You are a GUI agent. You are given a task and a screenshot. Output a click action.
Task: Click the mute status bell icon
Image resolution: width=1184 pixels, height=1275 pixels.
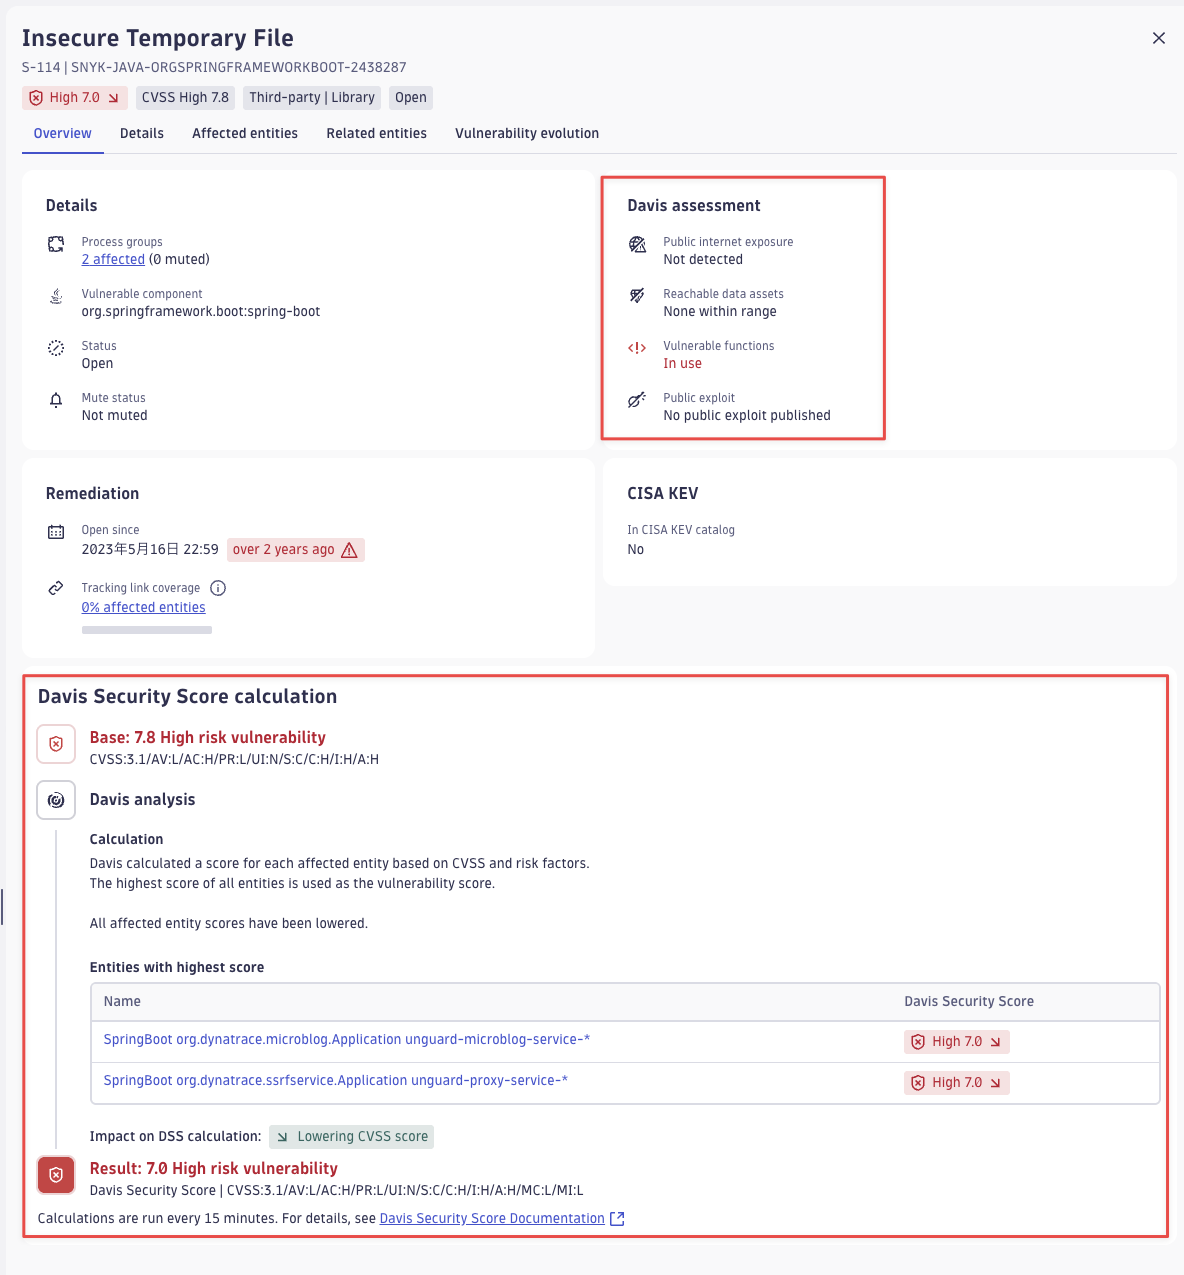(x=56, y=399)
